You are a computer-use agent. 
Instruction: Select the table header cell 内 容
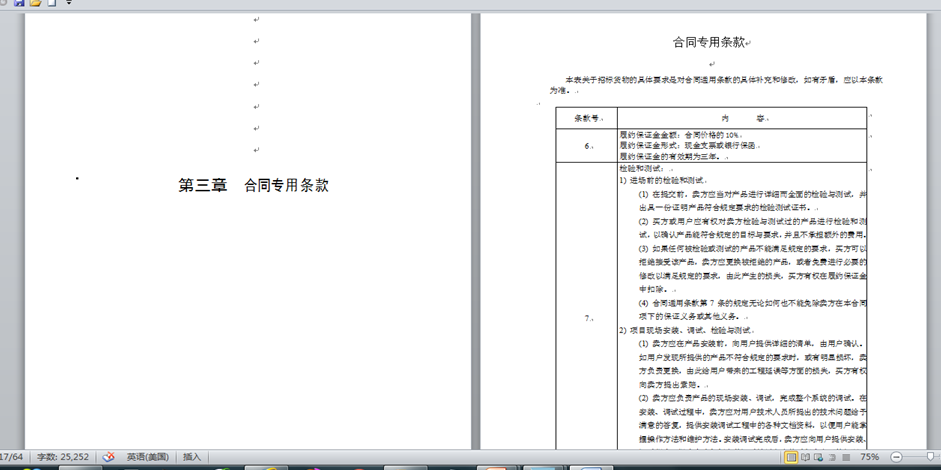coord(742,118)
